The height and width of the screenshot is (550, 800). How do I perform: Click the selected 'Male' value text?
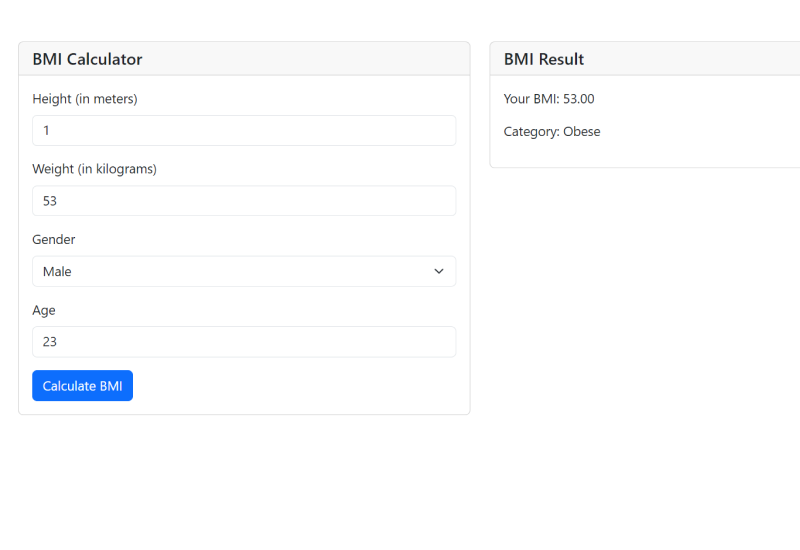point(57,272)
